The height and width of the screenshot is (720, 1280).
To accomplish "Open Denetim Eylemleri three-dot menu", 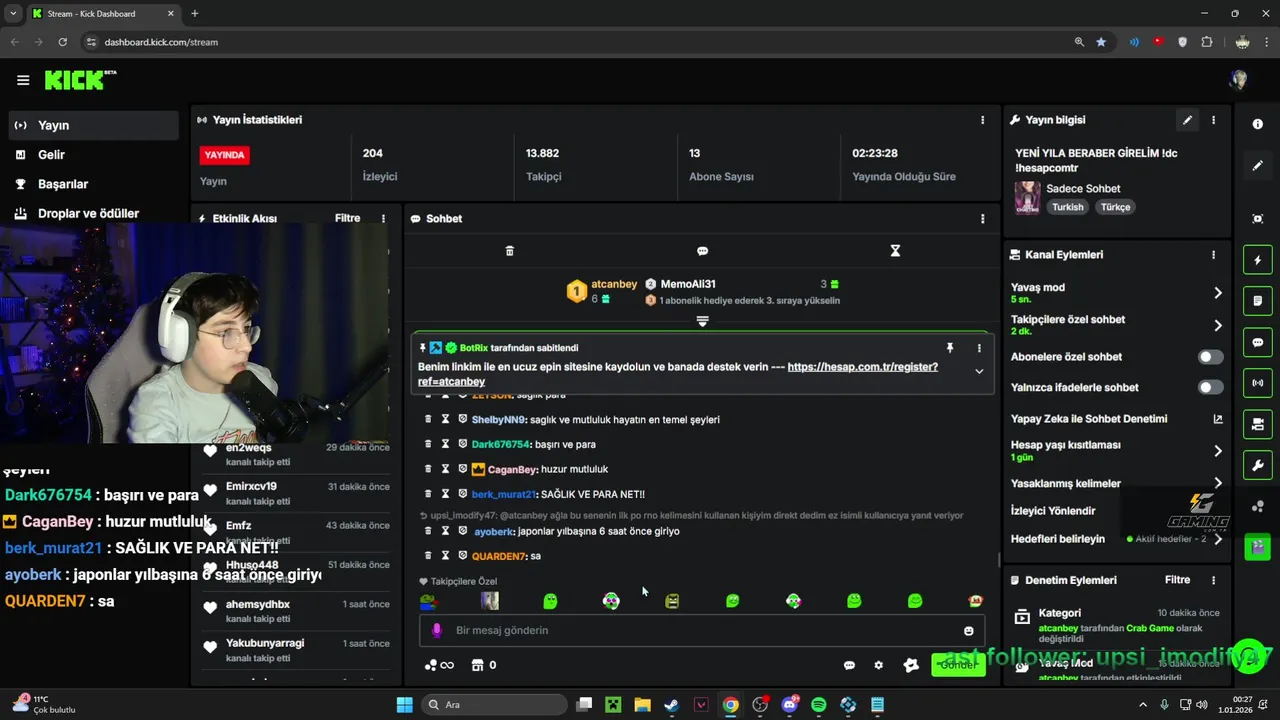I will coord(1214,580).
